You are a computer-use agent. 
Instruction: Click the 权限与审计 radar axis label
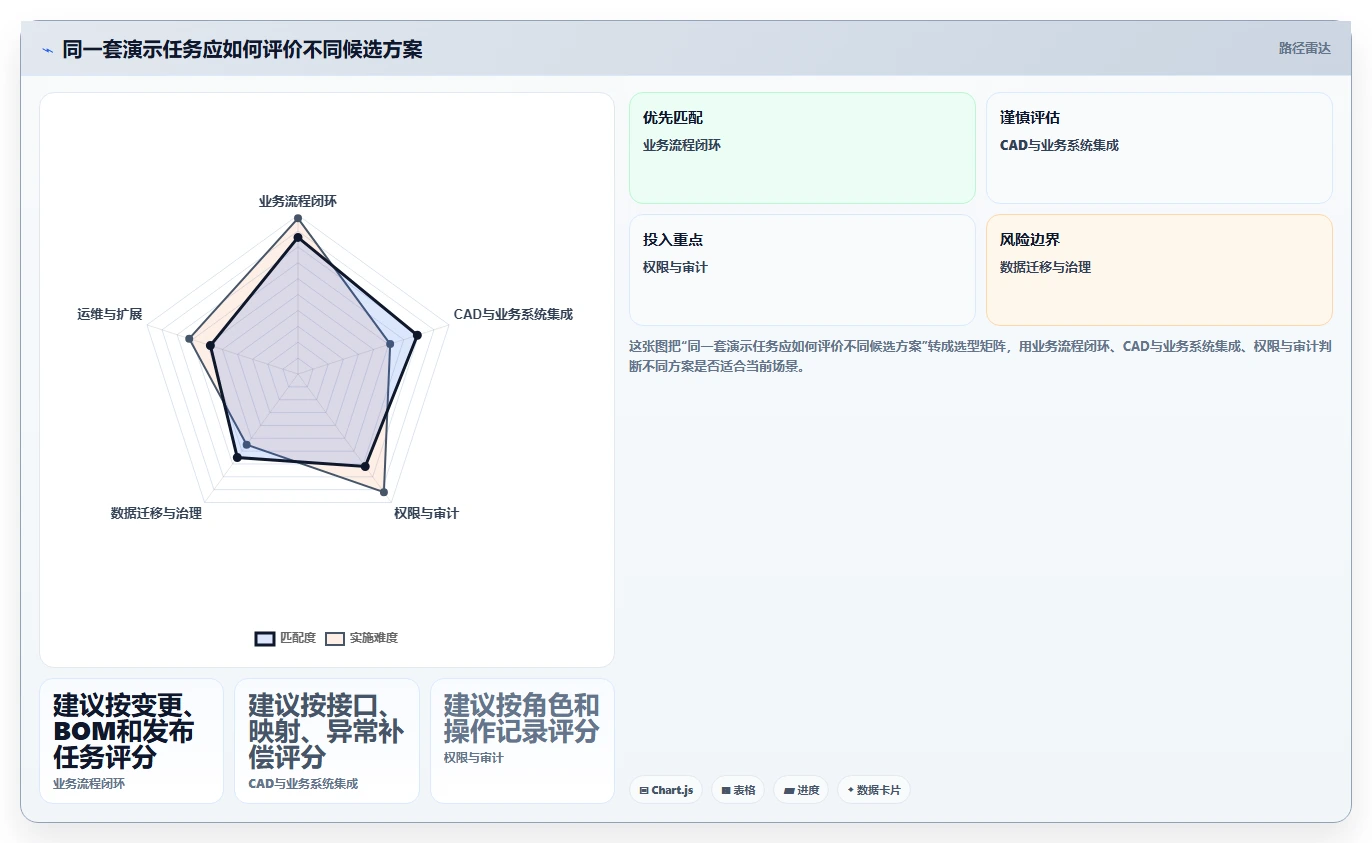click(x=426, y=513)
